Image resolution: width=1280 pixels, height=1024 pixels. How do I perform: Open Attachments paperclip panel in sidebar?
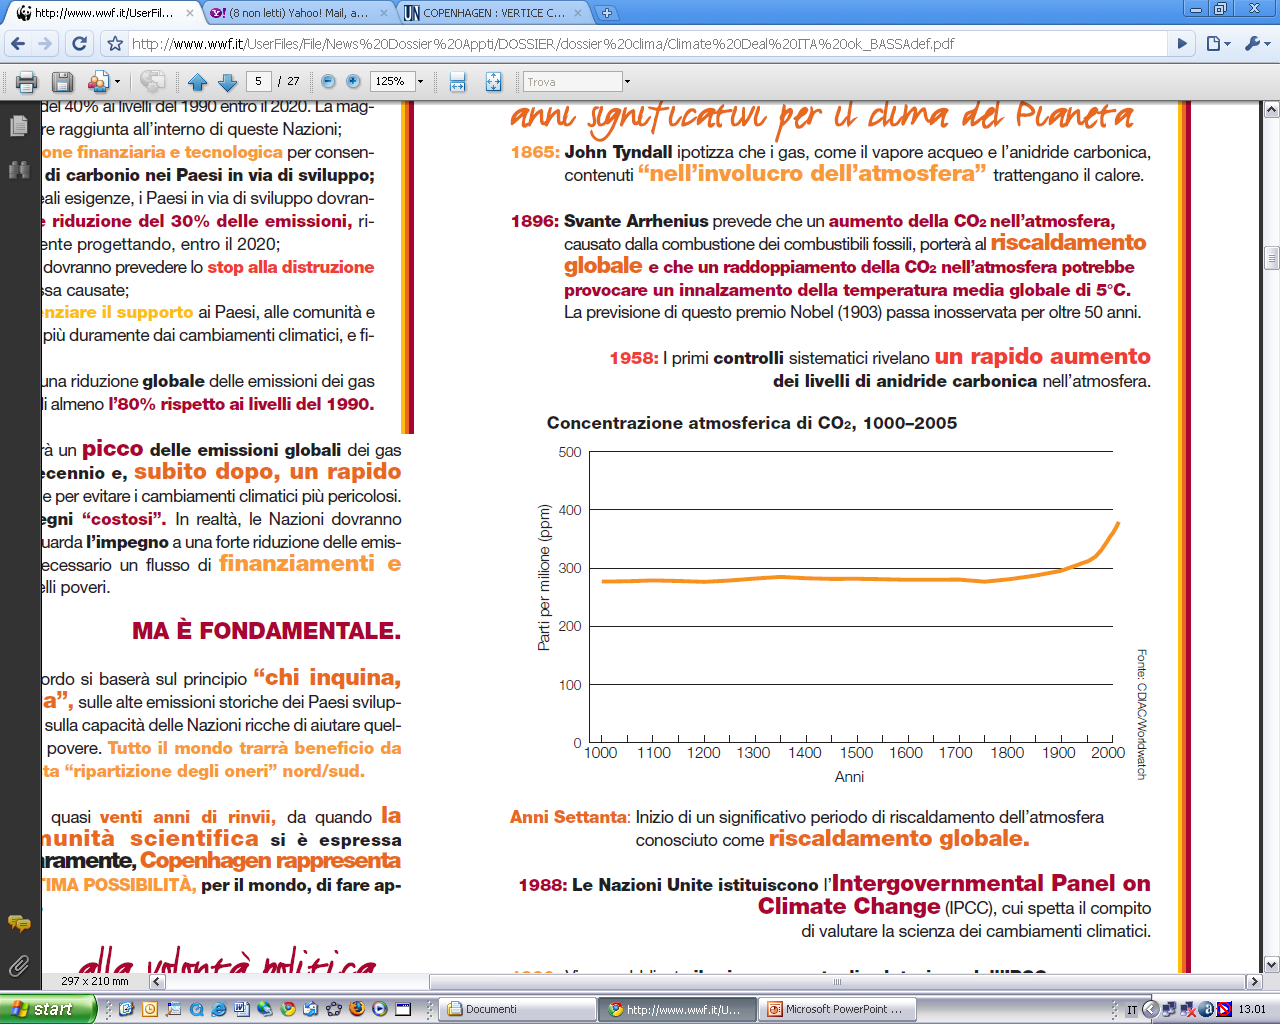click(x=19, y=966)
